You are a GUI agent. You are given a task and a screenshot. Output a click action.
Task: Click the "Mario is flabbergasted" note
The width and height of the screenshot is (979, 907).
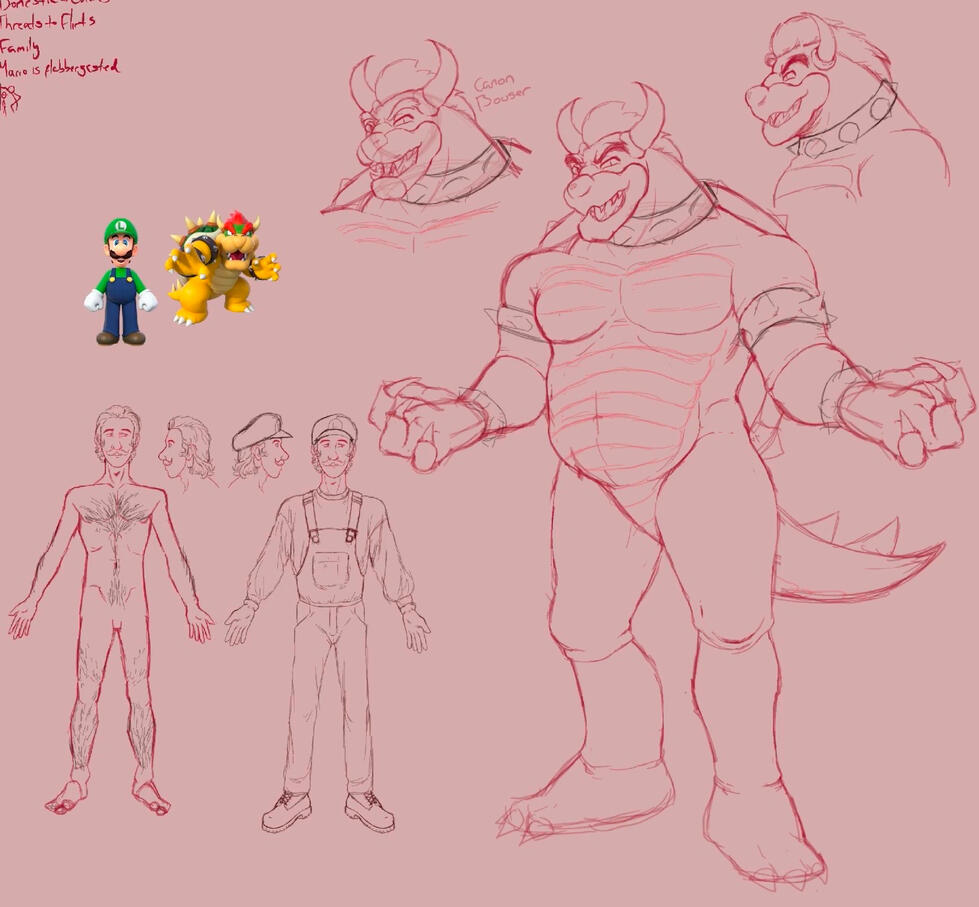point(60,69)
